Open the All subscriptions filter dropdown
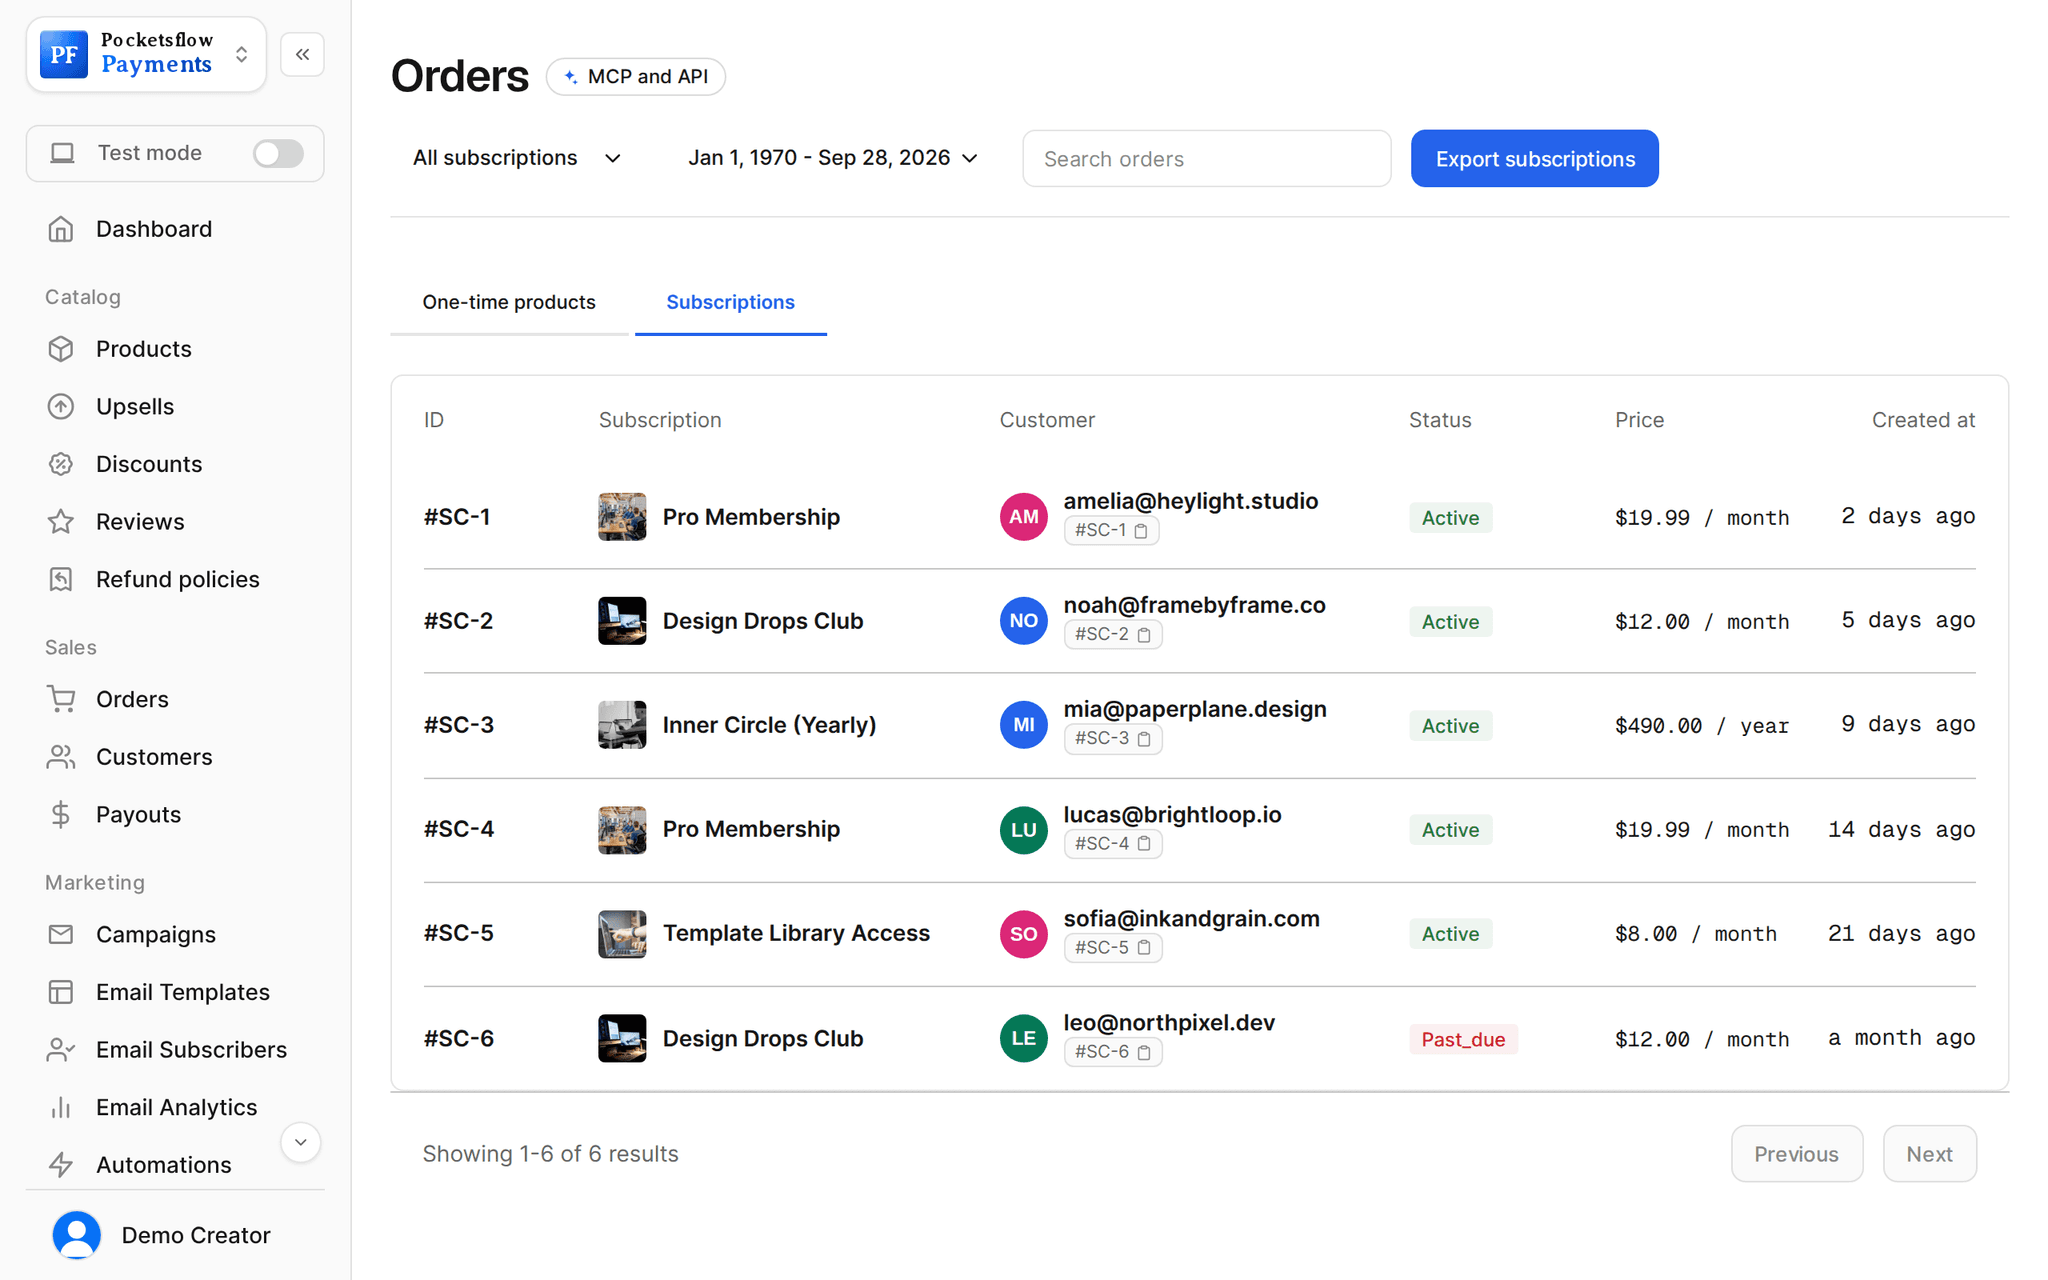The width and height of the screenshot is (2048, 1280). (x=517, y=158)
